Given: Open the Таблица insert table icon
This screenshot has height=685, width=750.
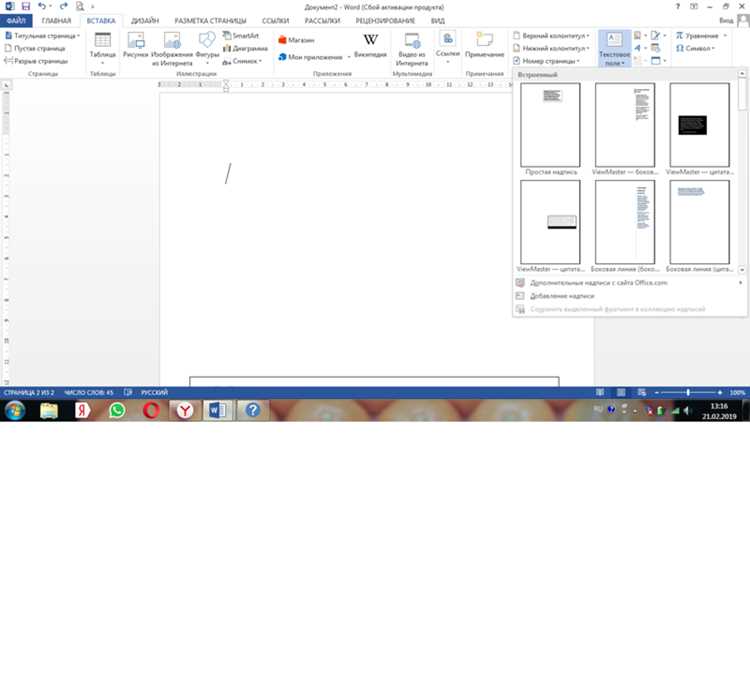Looking at the screenshot, I should click(x=102, y=48).
